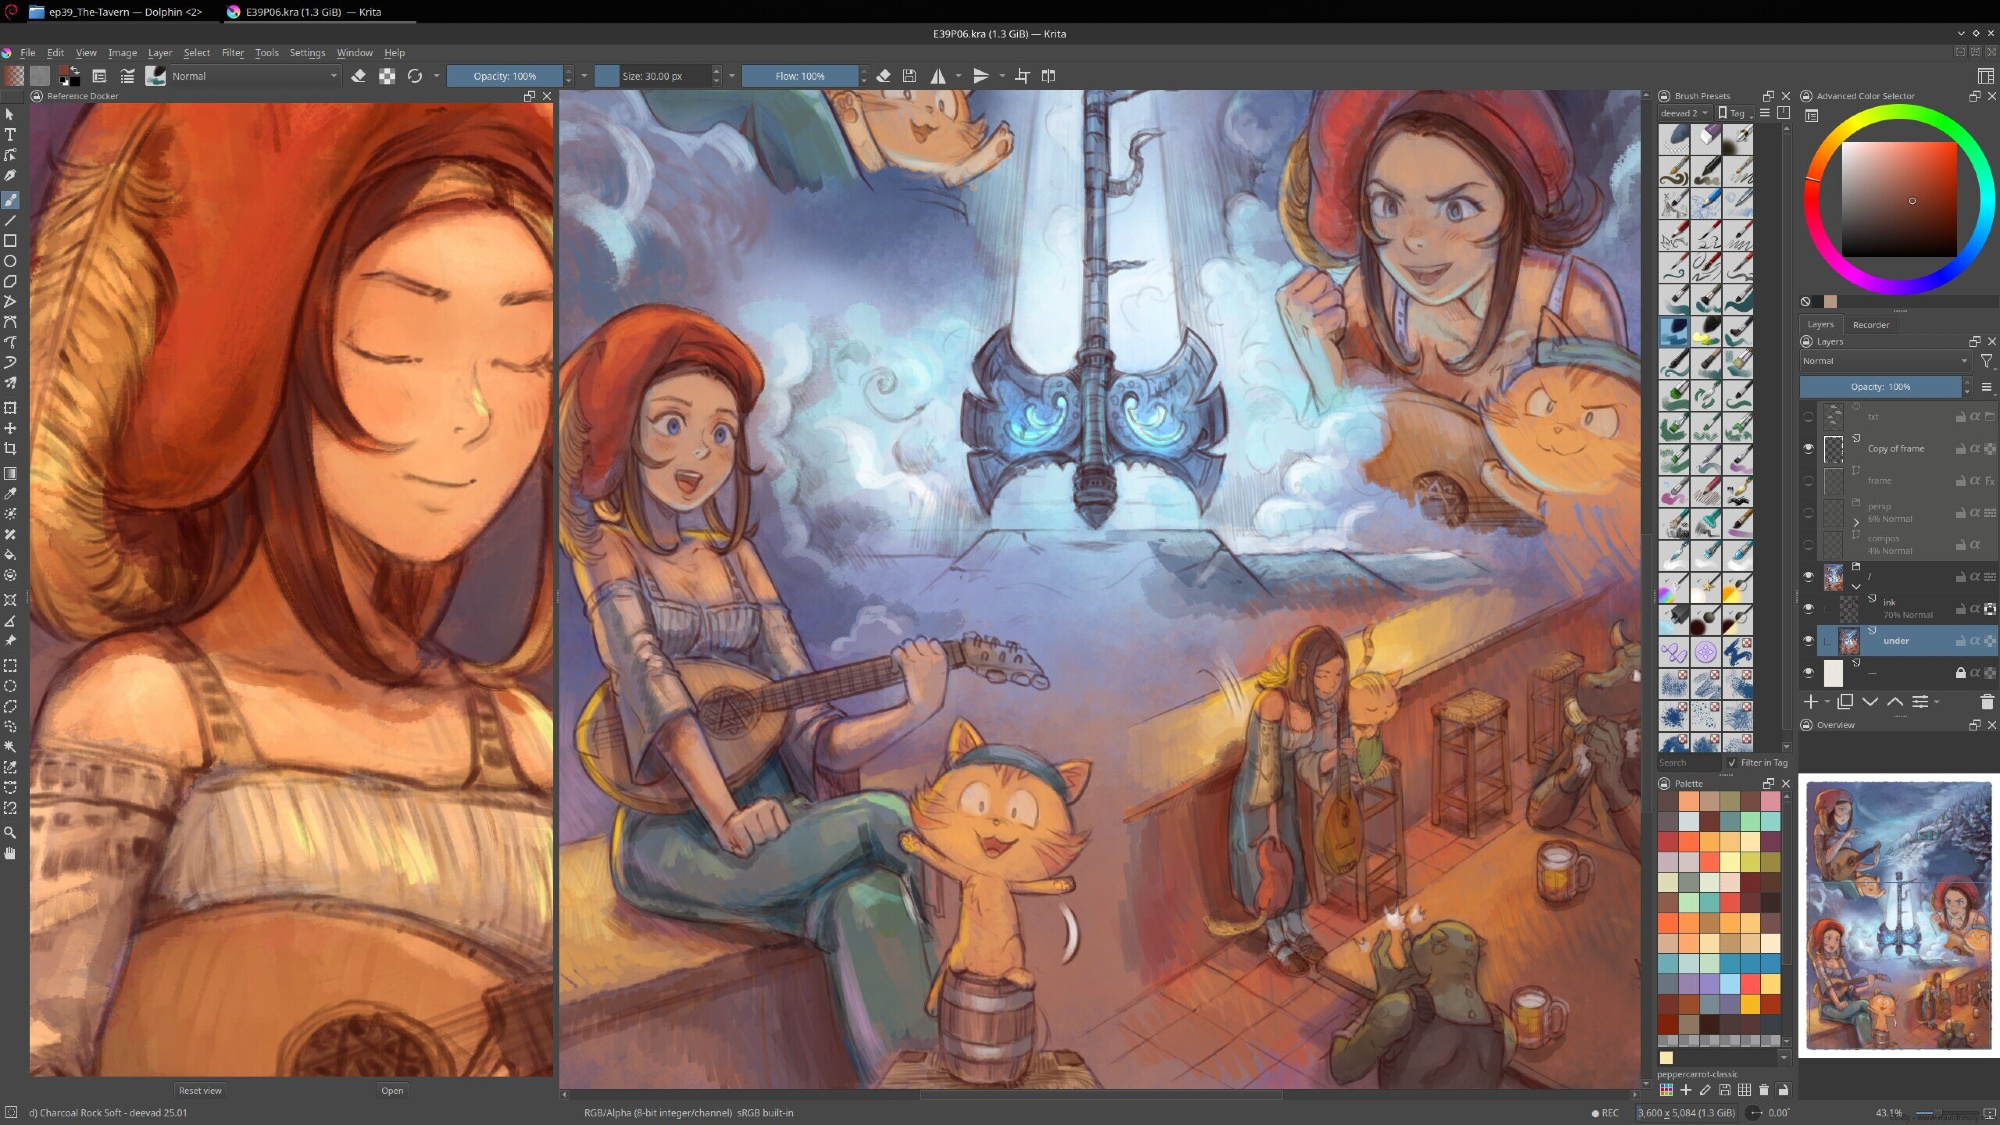
Task: Open the Filter menu
Action: (x=232, y=53)
